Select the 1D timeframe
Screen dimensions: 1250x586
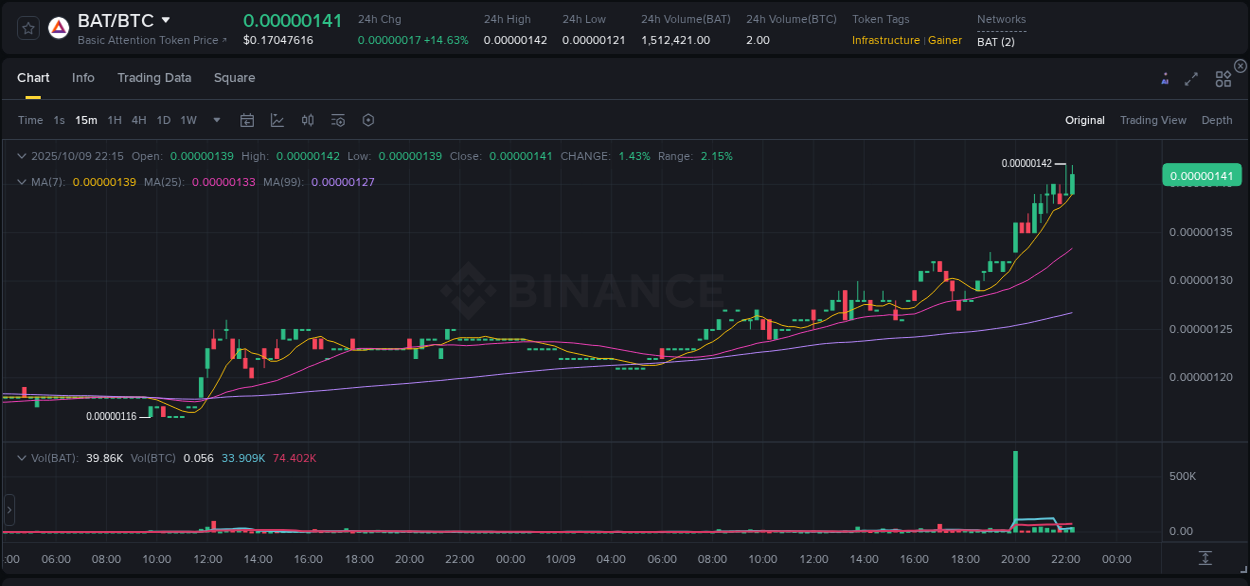click(162, 120)
